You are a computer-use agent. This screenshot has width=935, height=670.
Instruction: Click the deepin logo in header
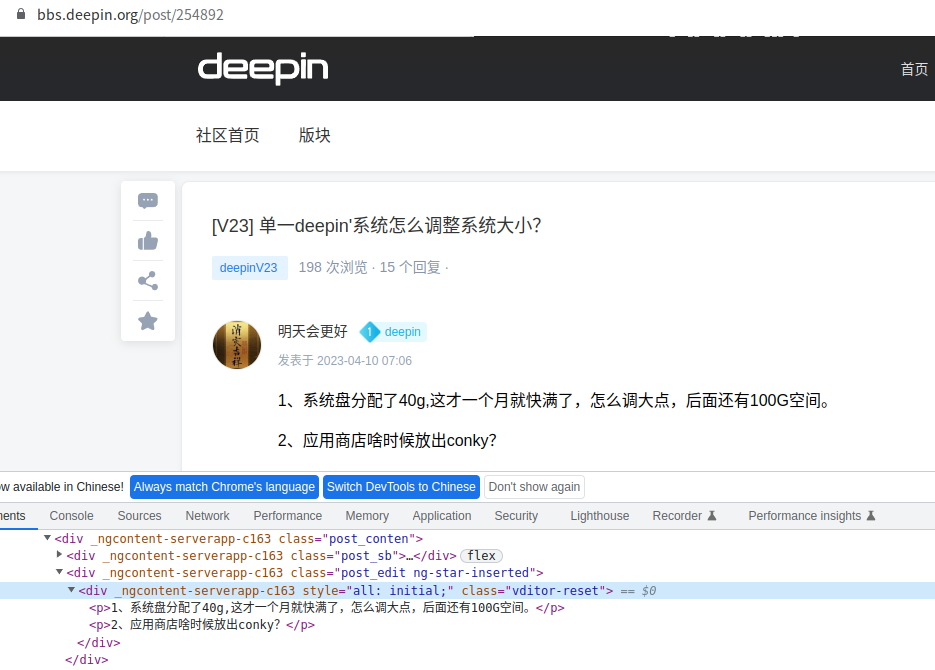pos(263,68)
